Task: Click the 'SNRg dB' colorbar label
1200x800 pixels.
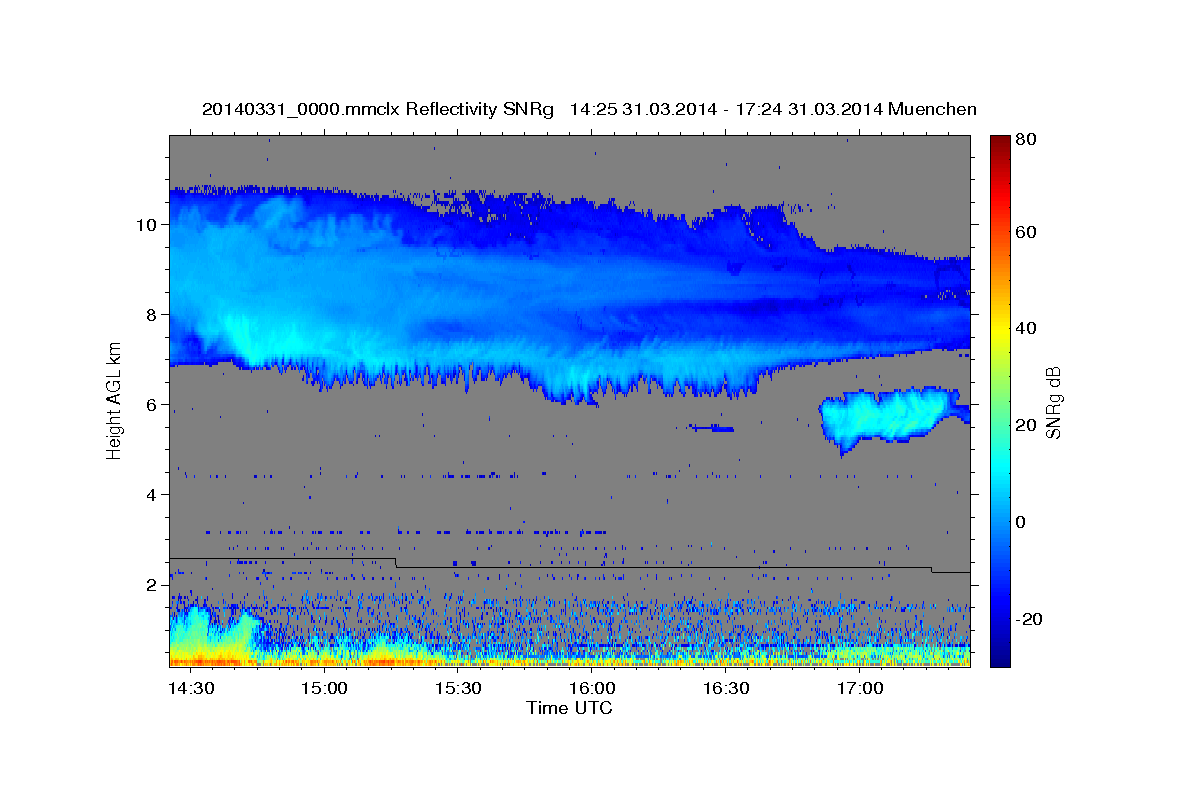Action: (1052, 403)
